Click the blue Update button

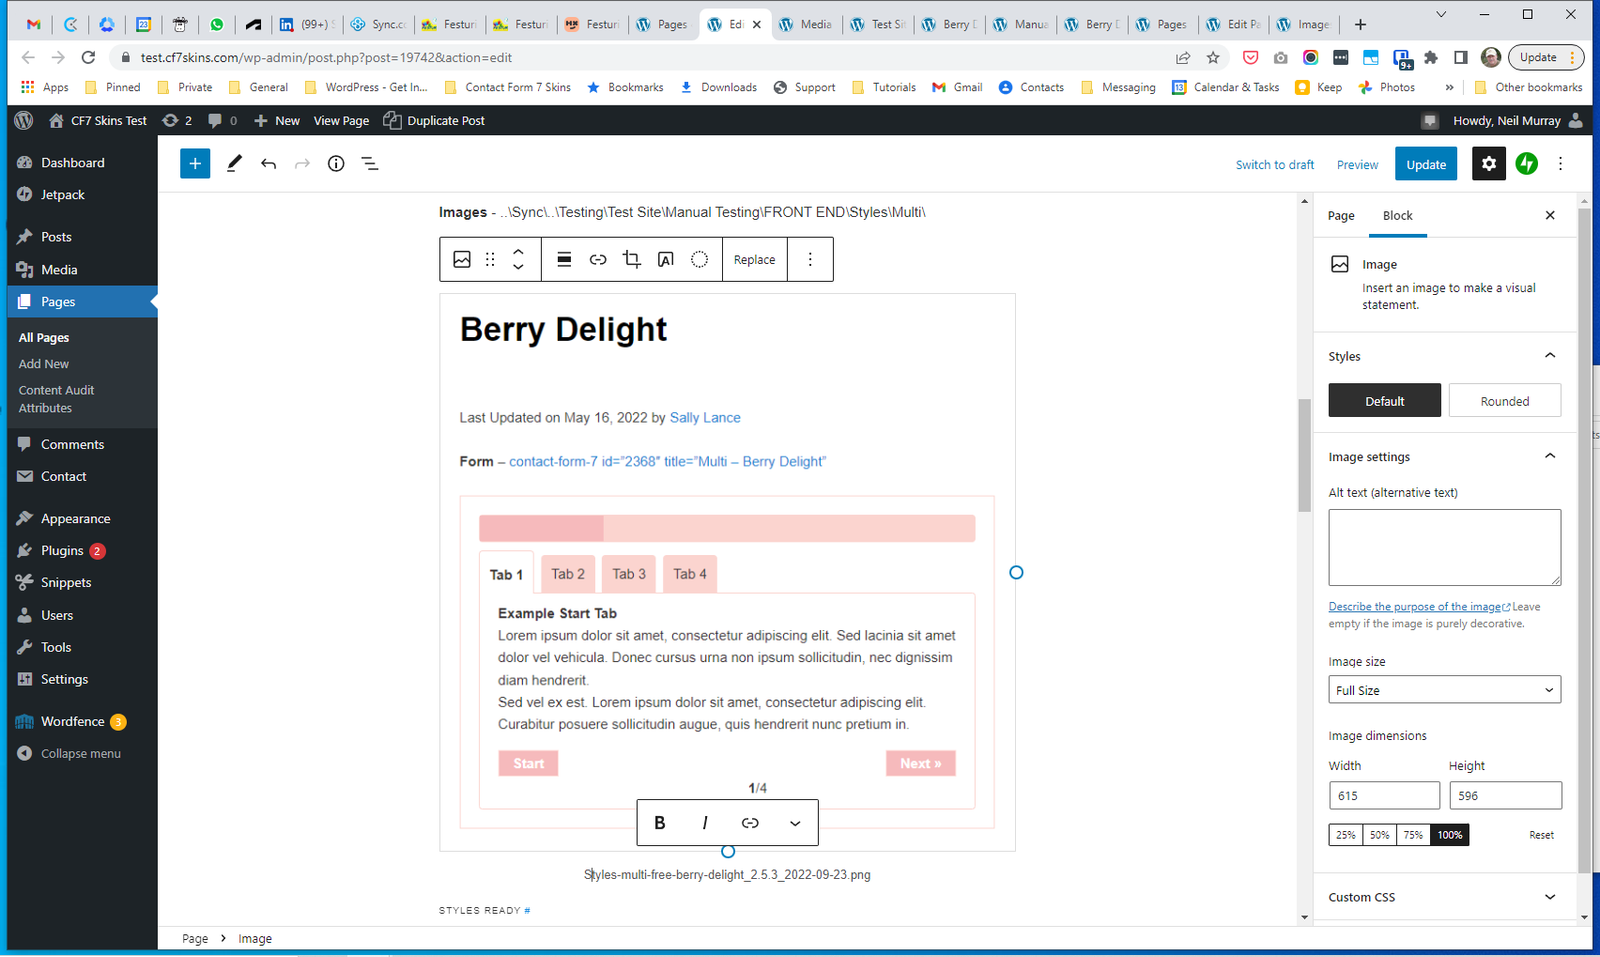point(1425,165)
